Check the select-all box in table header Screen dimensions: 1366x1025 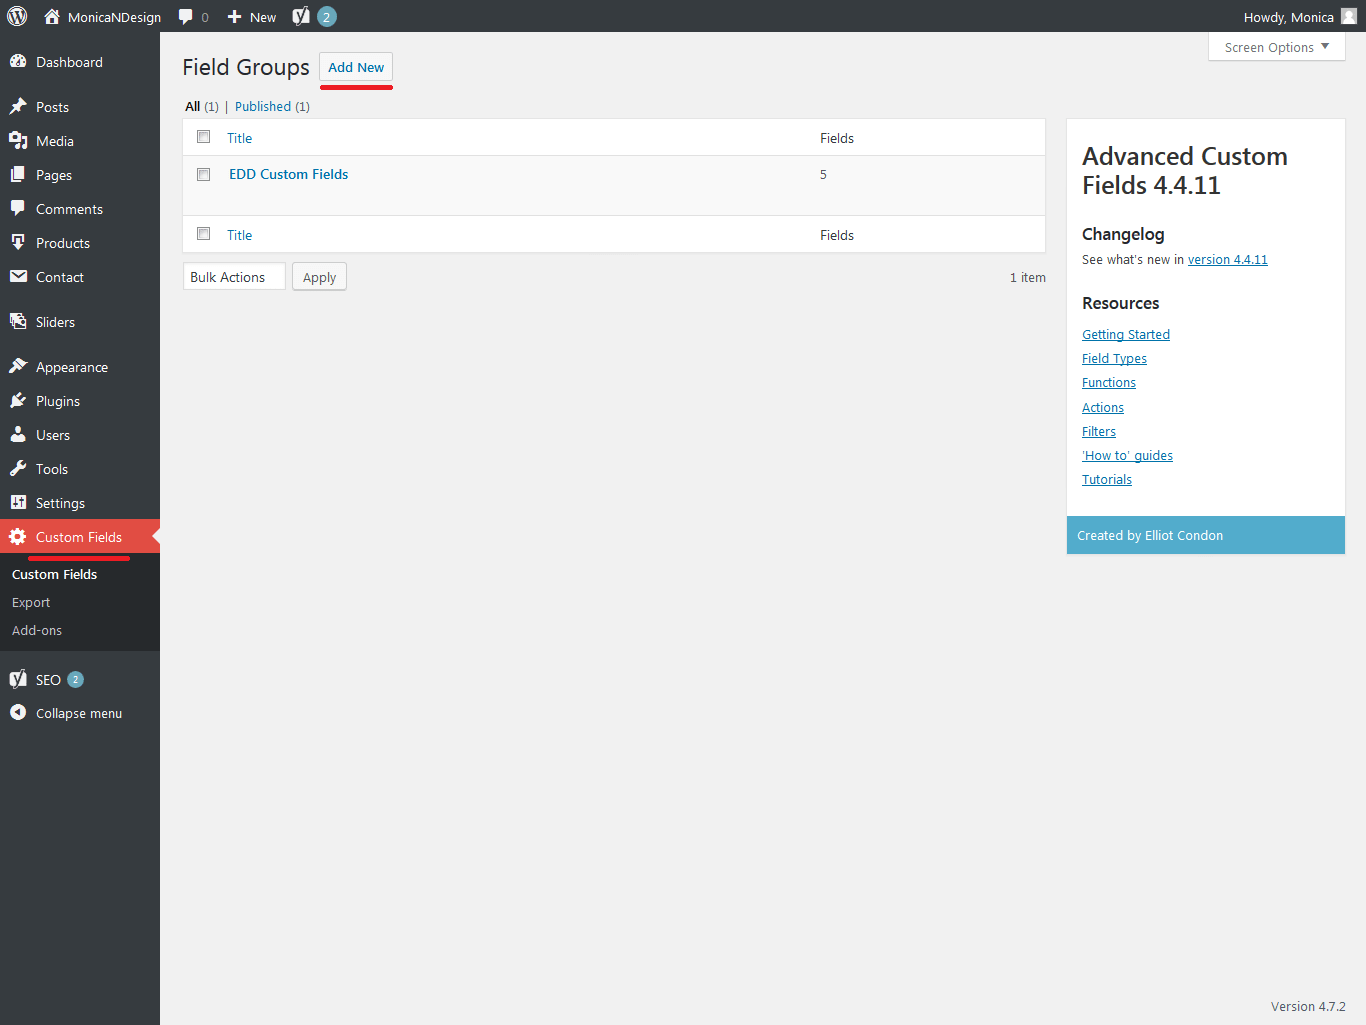(204, 137)
